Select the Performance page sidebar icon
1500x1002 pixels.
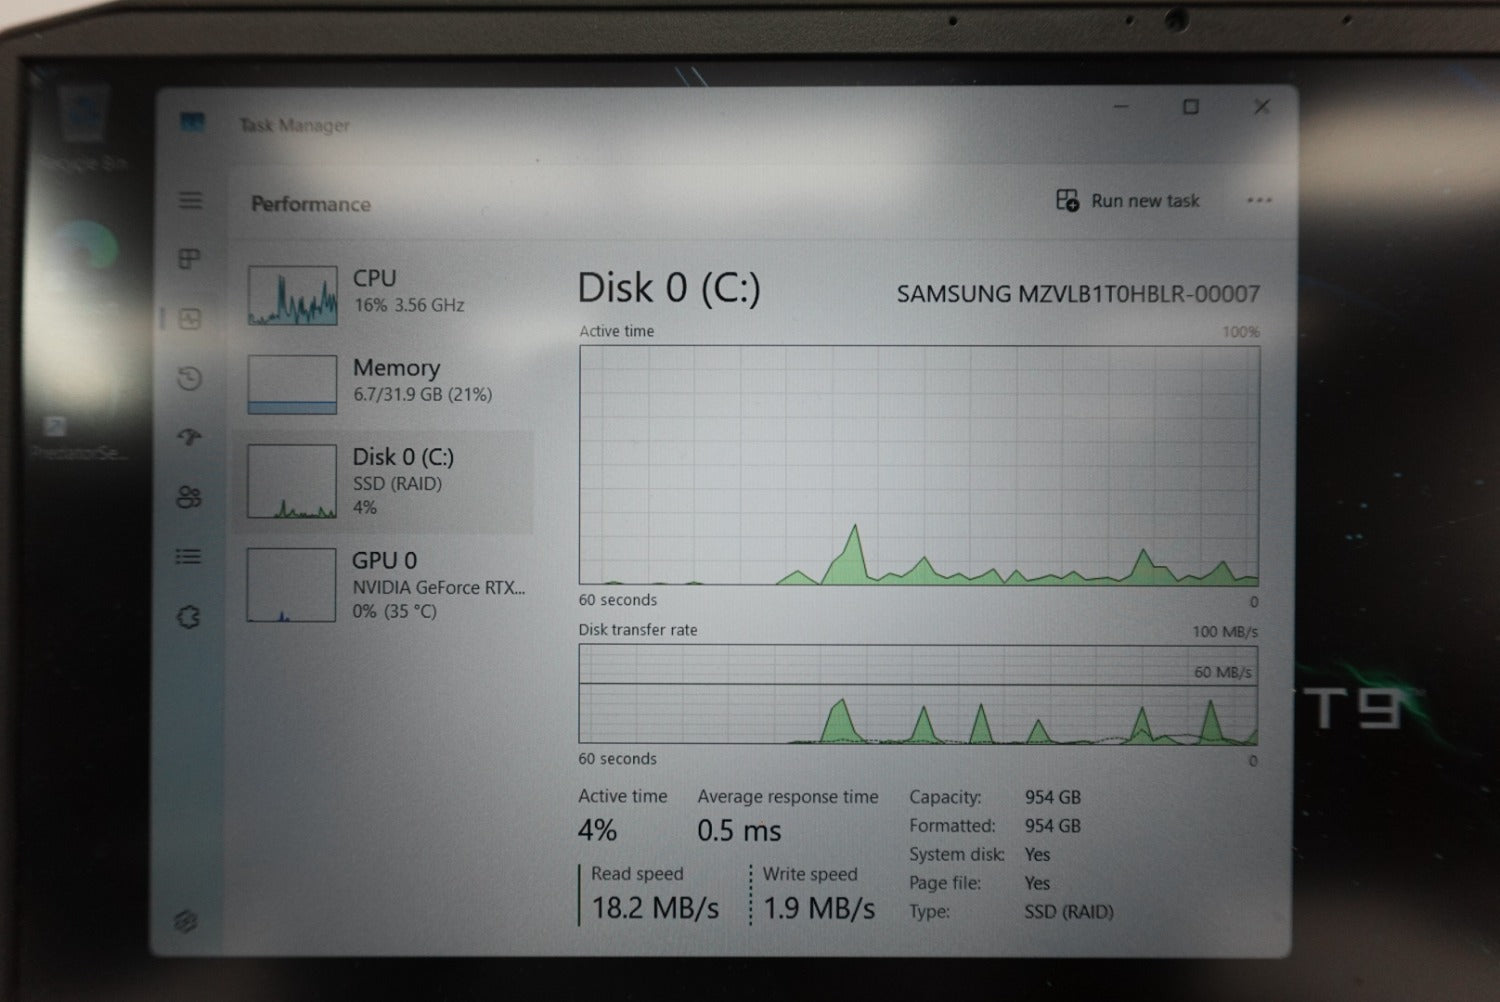pos(189,319)
